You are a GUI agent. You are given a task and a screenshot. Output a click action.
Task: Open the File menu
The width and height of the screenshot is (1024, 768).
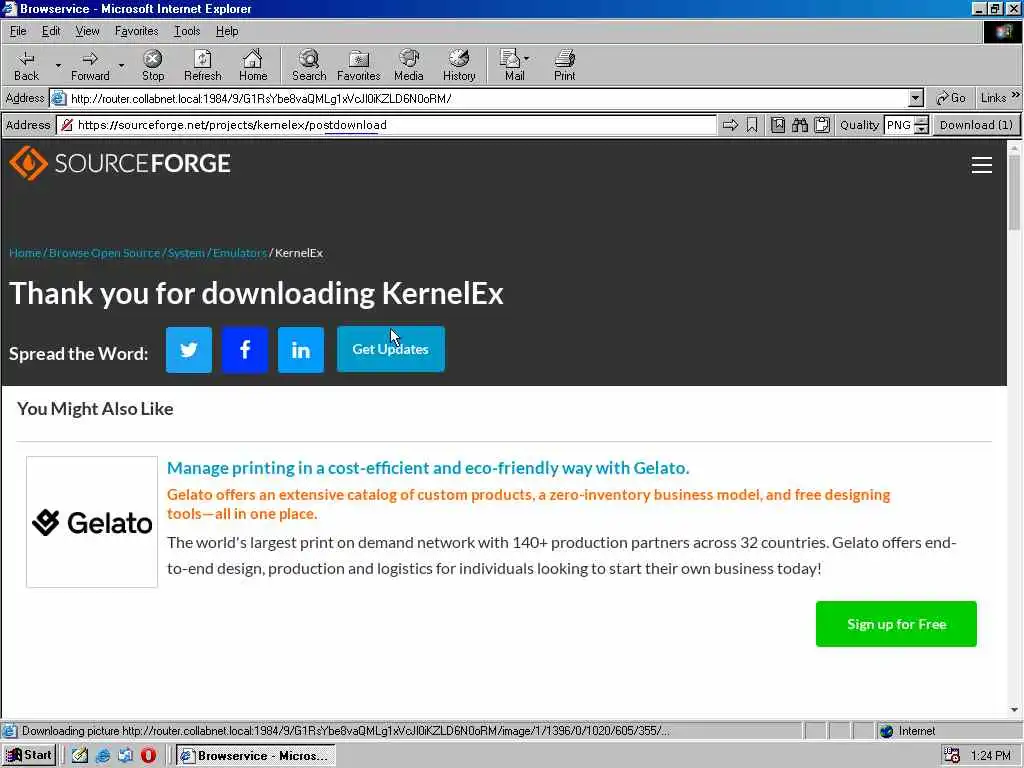tap(18, 31)
